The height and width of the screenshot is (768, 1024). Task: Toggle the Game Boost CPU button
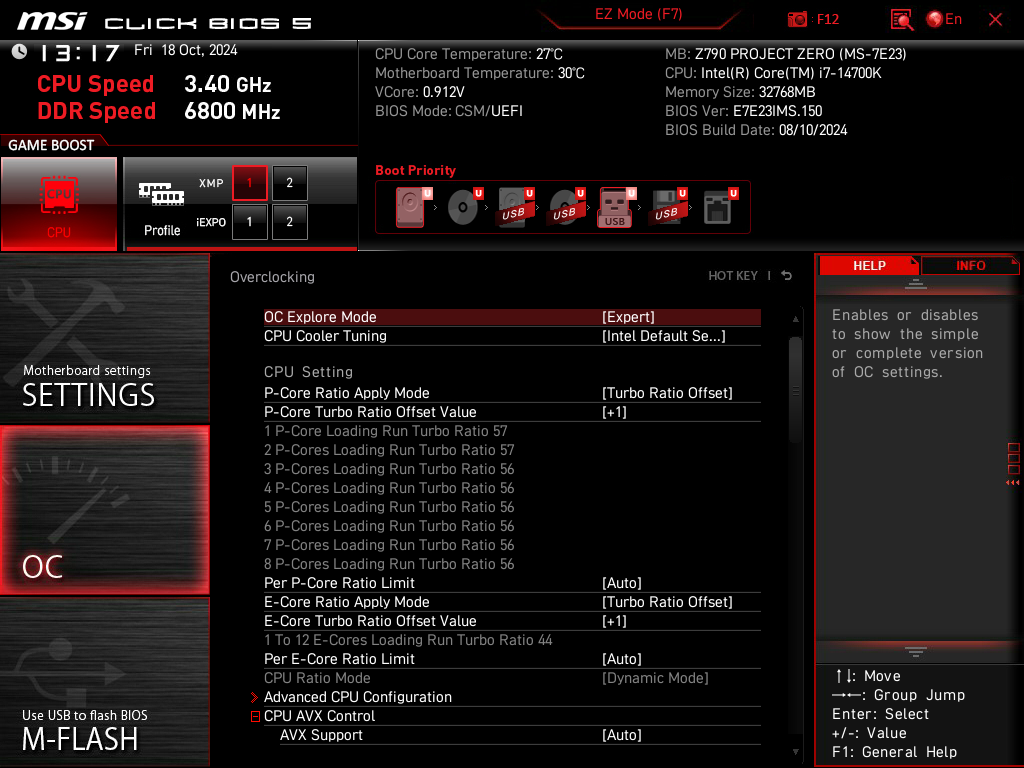click(x=59, y=204)
